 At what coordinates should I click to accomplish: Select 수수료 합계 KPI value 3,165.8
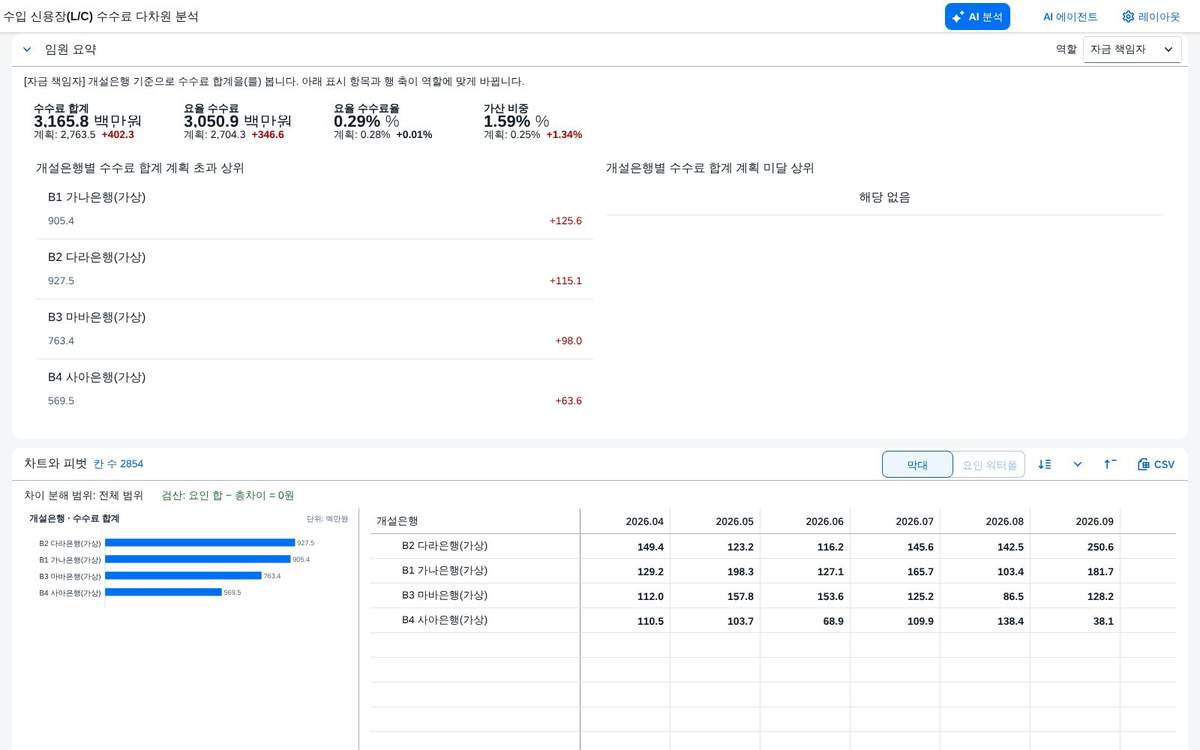click(62, 121)
